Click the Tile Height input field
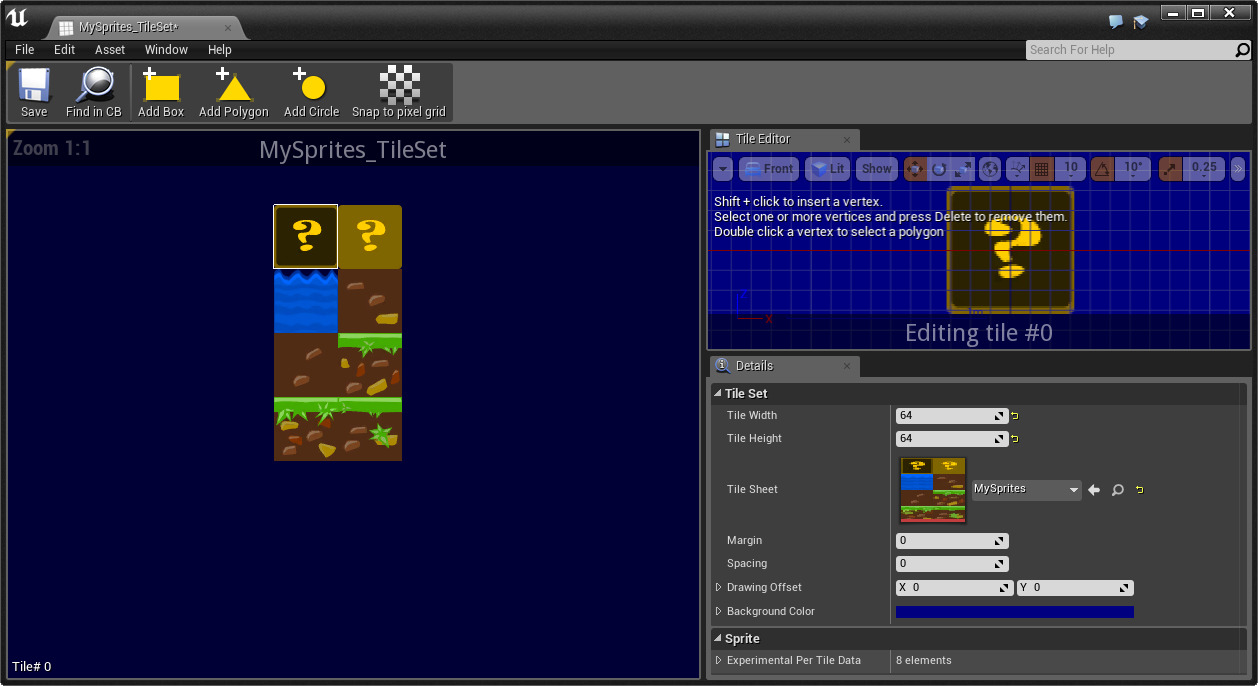 tap(951, 439)
